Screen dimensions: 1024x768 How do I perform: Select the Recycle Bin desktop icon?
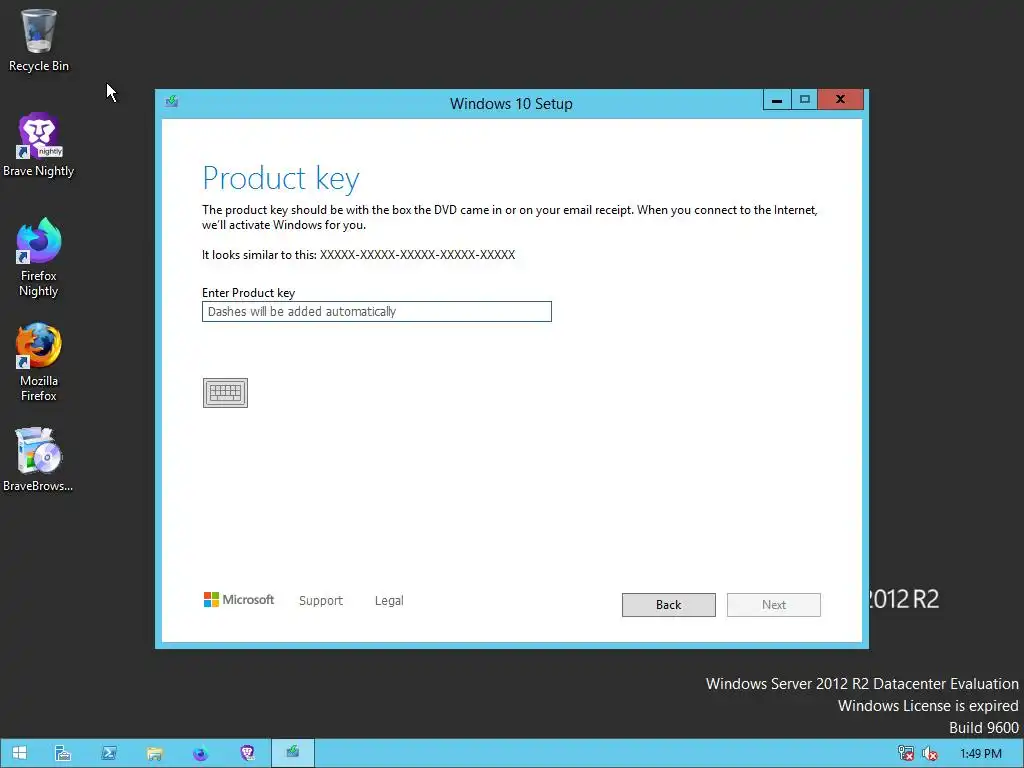[x=39, y=40]
